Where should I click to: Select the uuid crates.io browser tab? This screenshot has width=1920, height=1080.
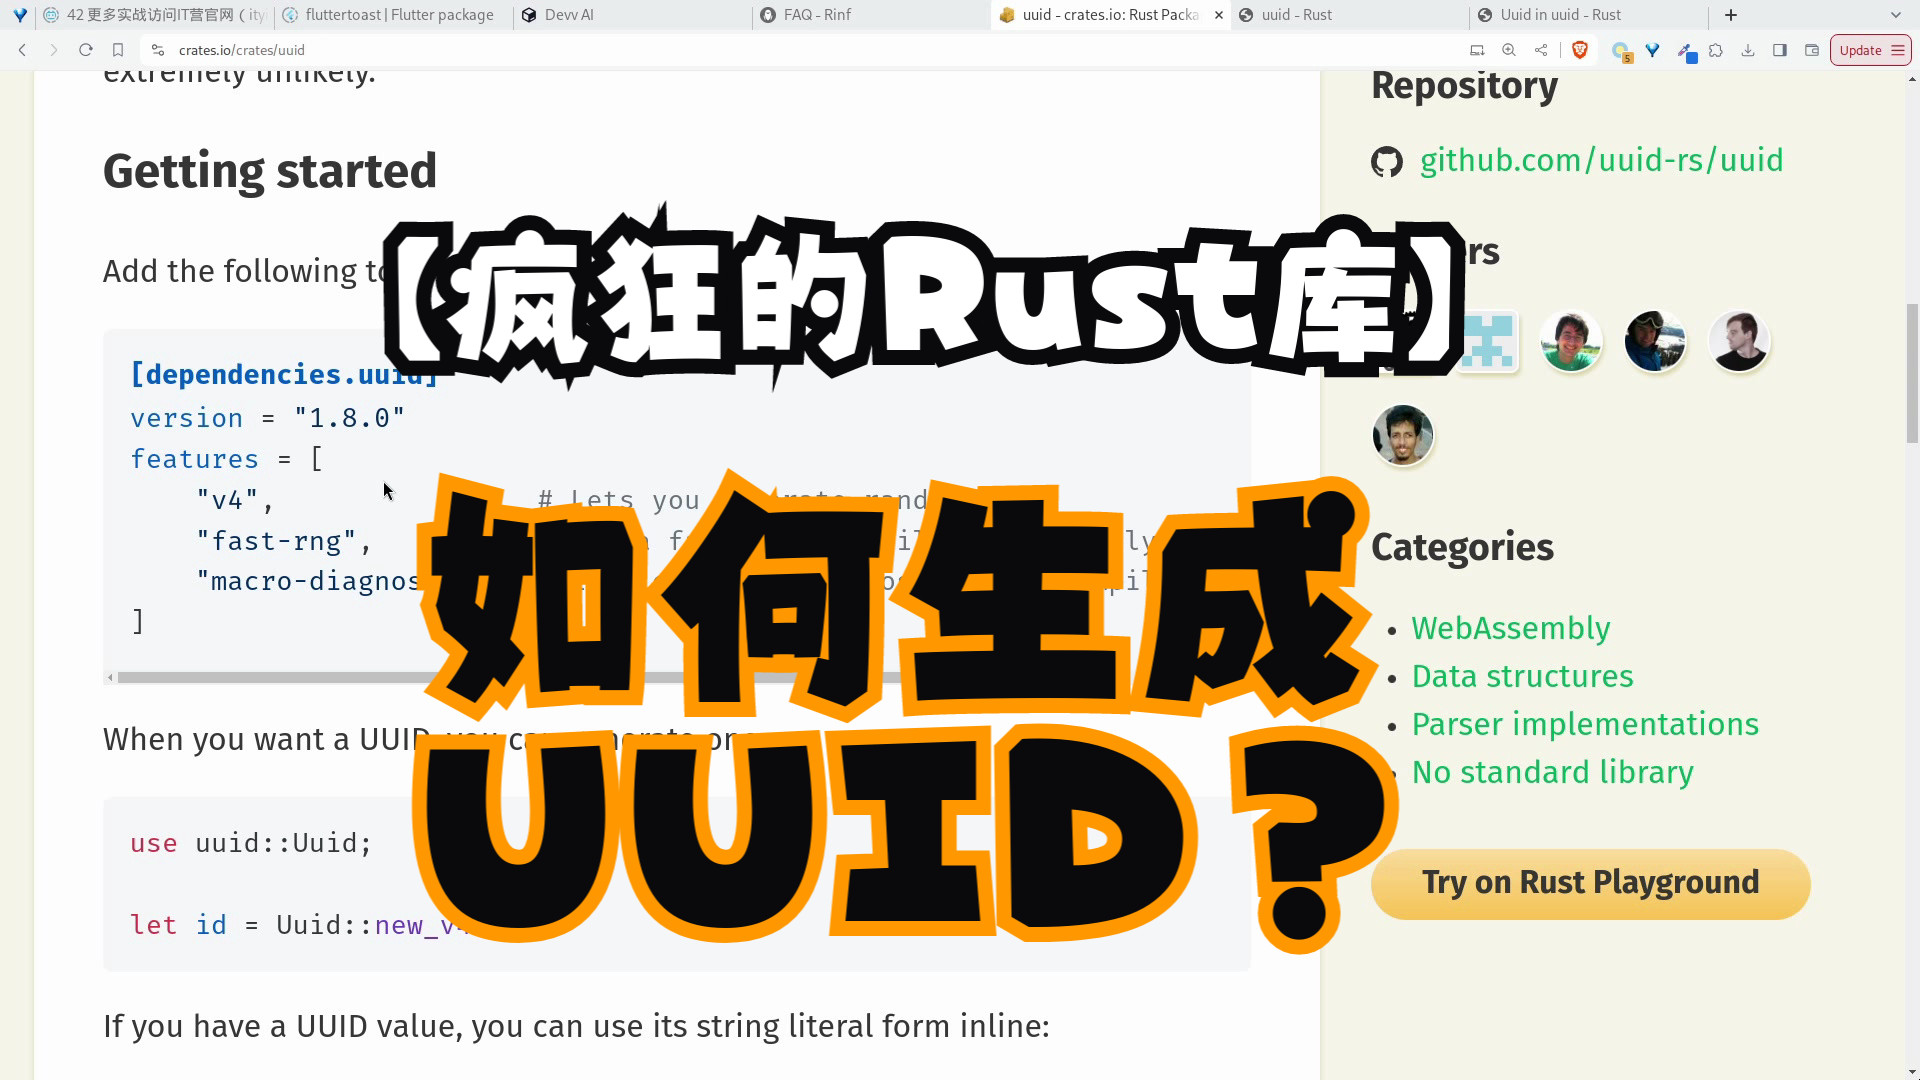tap(1109, 15)
